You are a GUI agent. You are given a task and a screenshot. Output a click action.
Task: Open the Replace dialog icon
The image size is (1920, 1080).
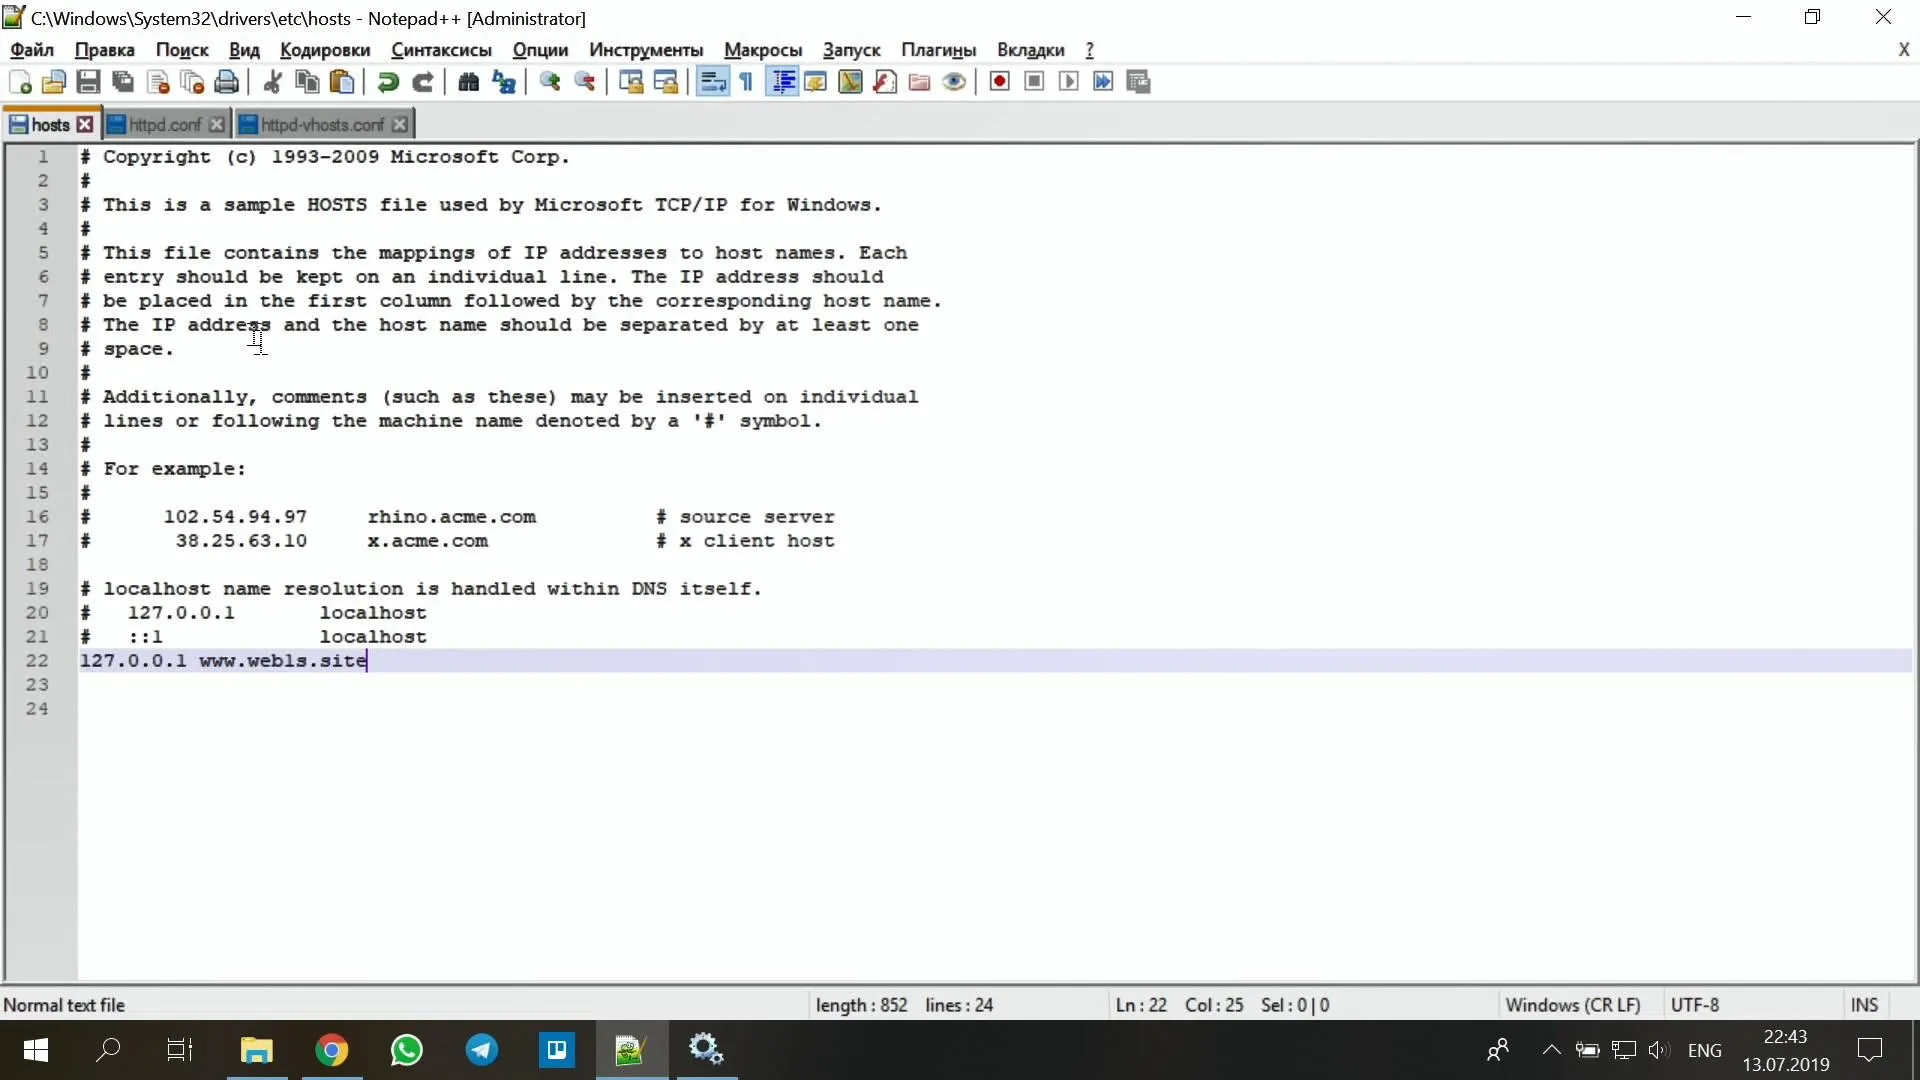(x=503, y=82)
